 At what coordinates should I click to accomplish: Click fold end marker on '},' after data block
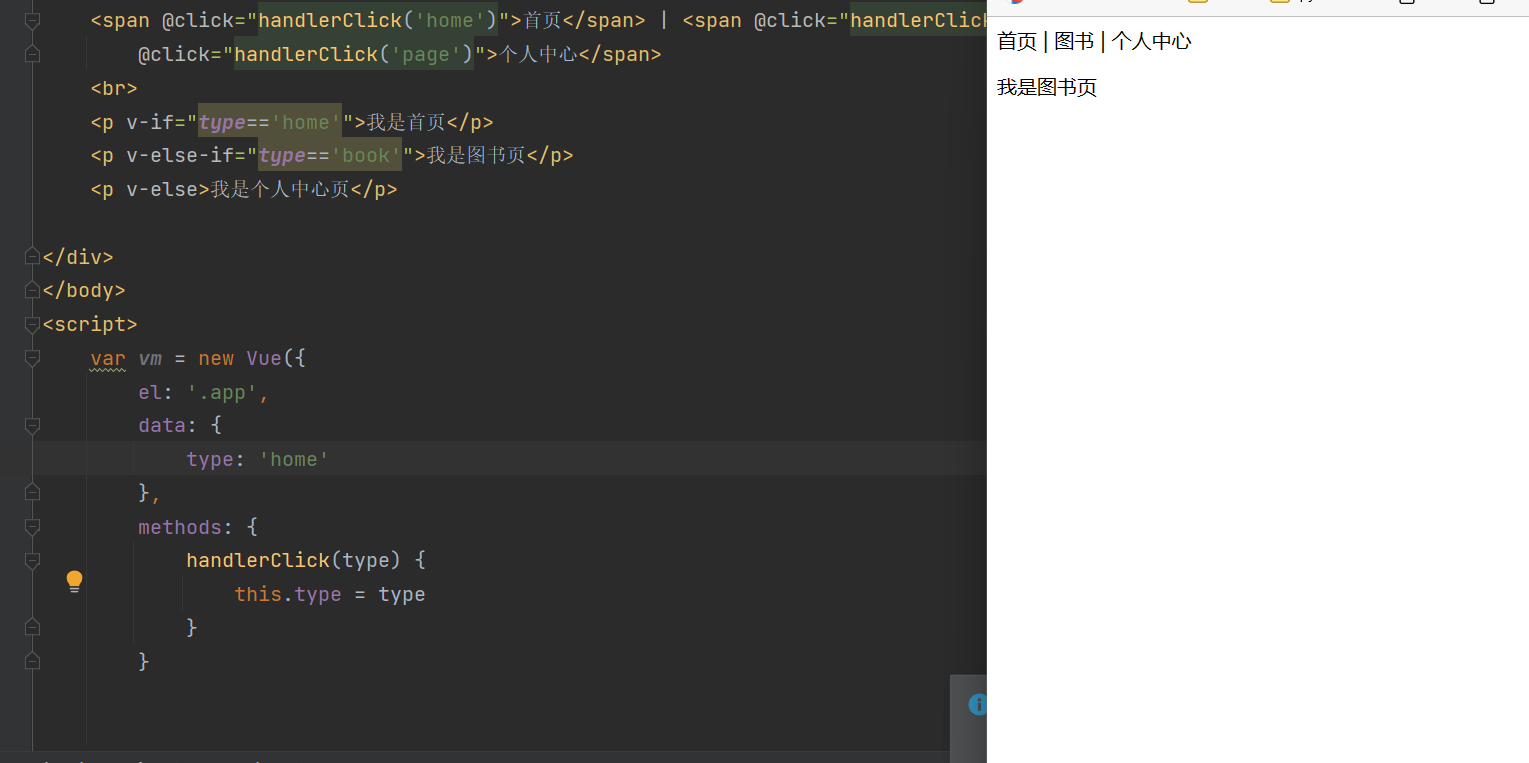click(32, 493)
